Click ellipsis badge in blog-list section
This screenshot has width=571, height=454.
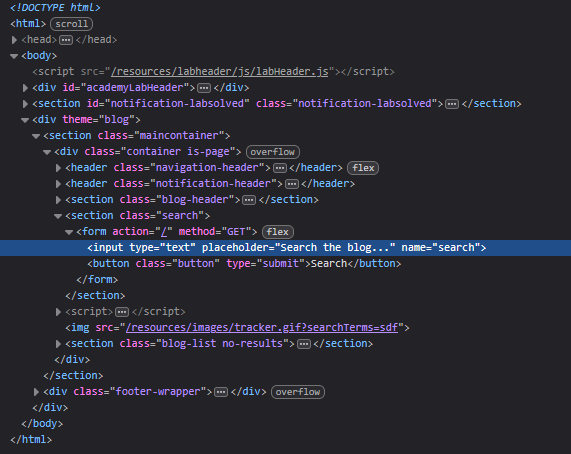click(x=304, y=344)
